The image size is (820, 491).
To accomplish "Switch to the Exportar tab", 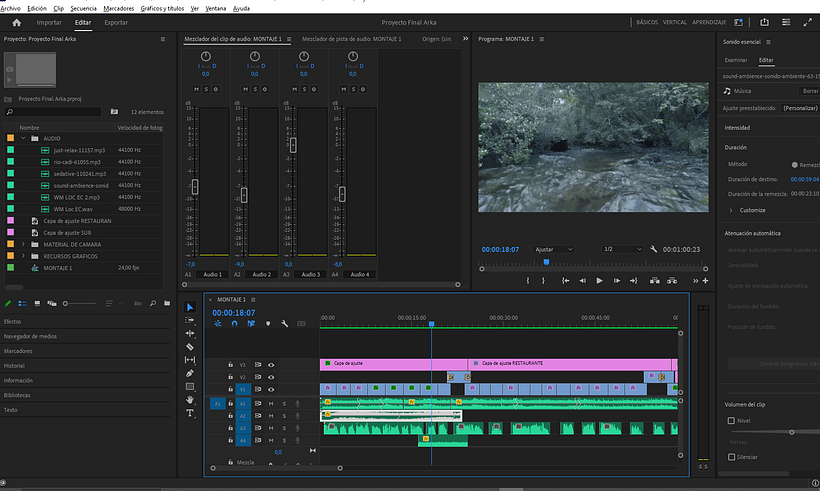I will coord(116,22).
